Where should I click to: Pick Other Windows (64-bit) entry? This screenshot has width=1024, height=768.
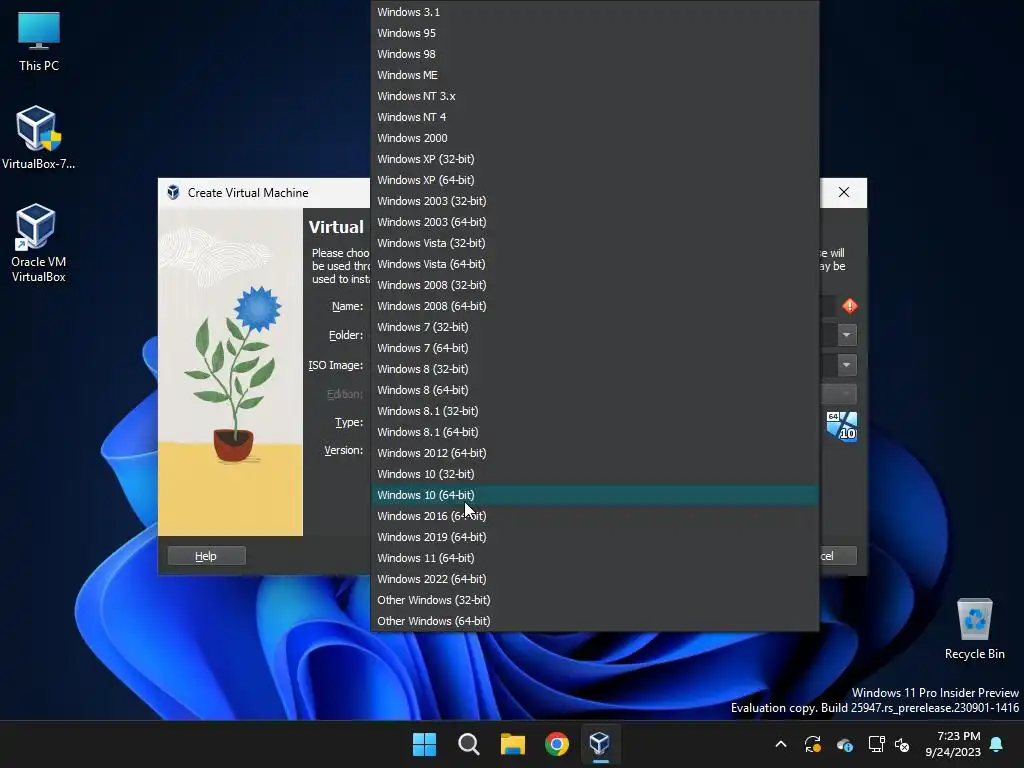coord(595,621)
